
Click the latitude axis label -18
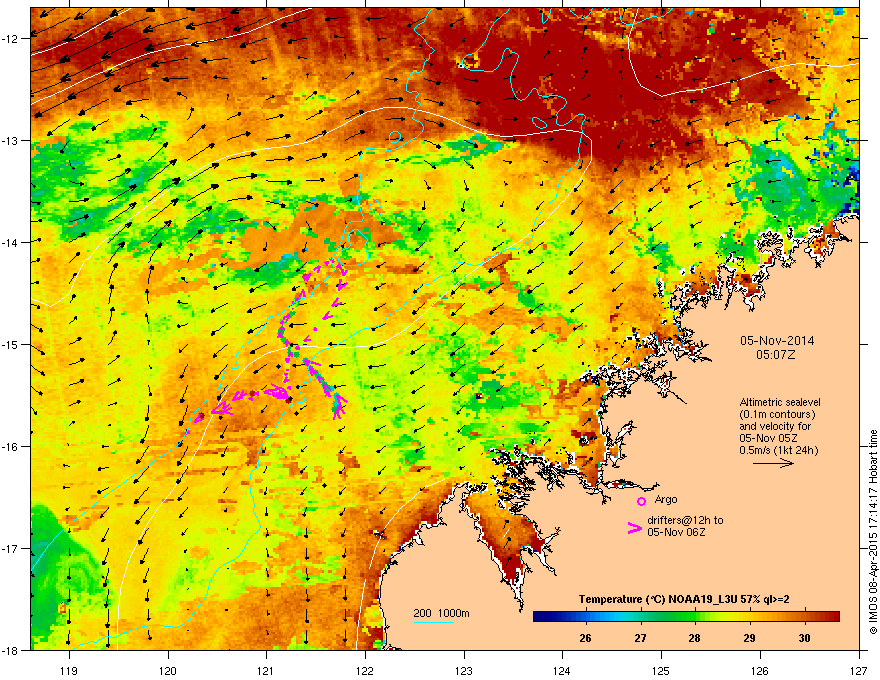click(x=11, y=650)
